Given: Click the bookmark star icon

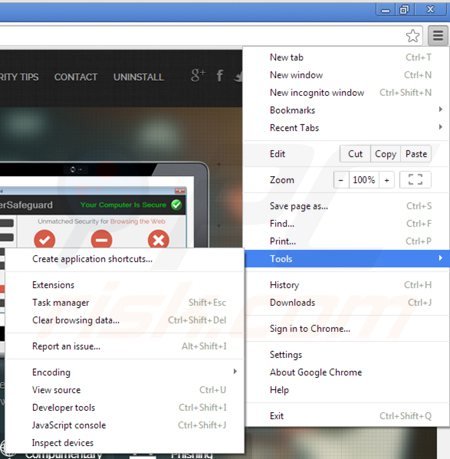Looking at the screenshot, I should (x=413, y=36).
